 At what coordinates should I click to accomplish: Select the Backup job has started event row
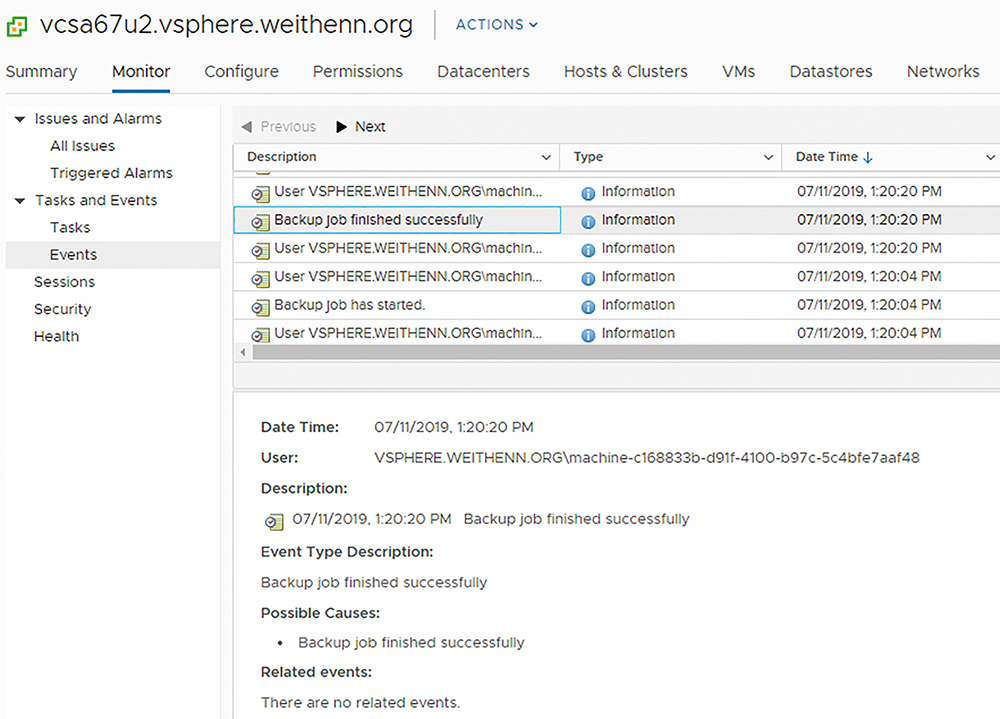pos(616,306)
